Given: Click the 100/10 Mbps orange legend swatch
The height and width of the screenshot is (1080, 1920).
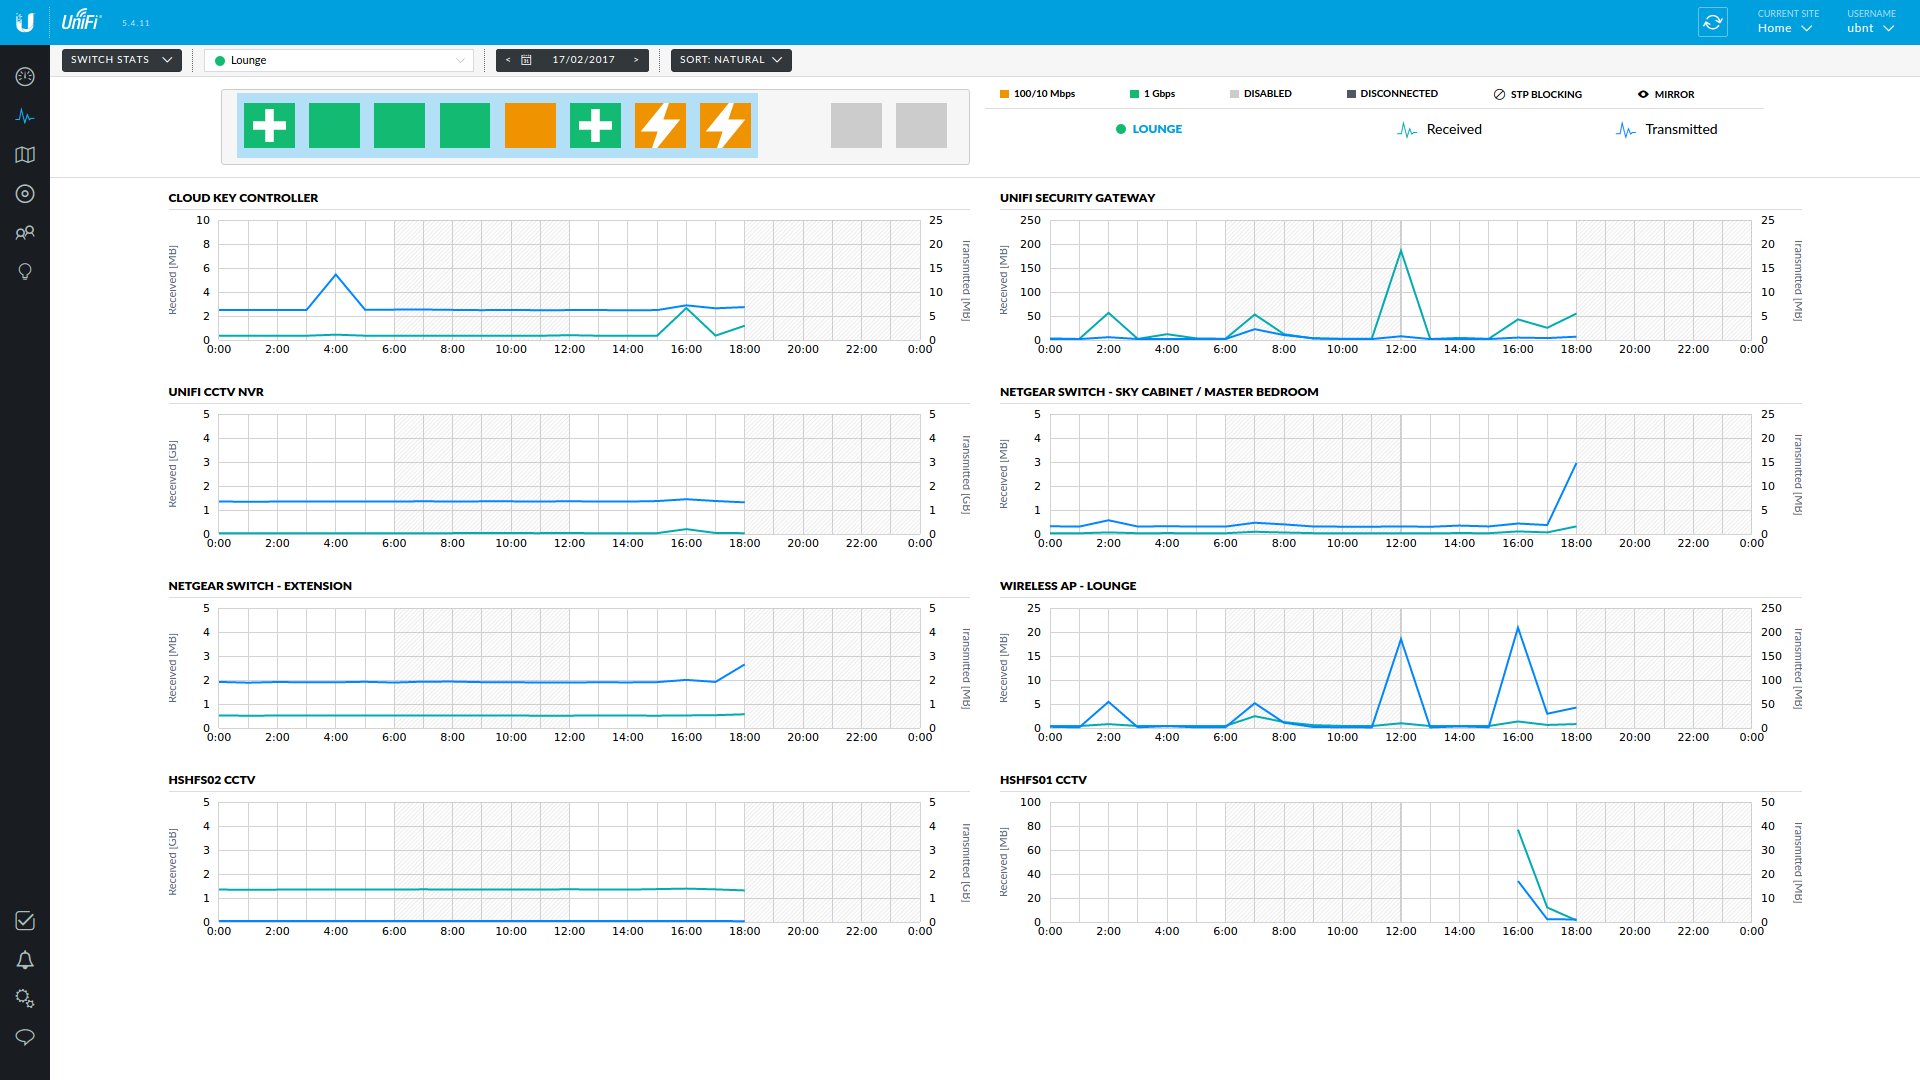Looking at the screenshot, I should (x=1004, y=94).
